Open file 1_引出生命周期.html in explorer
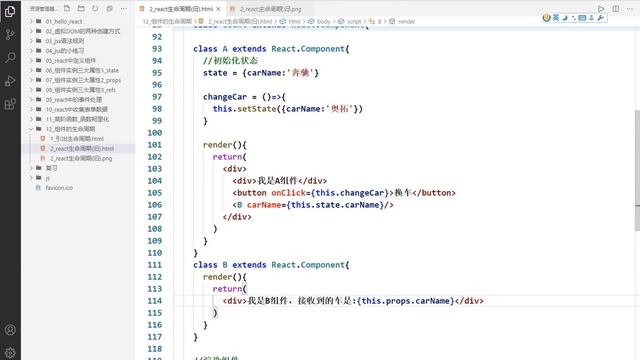 78,139
